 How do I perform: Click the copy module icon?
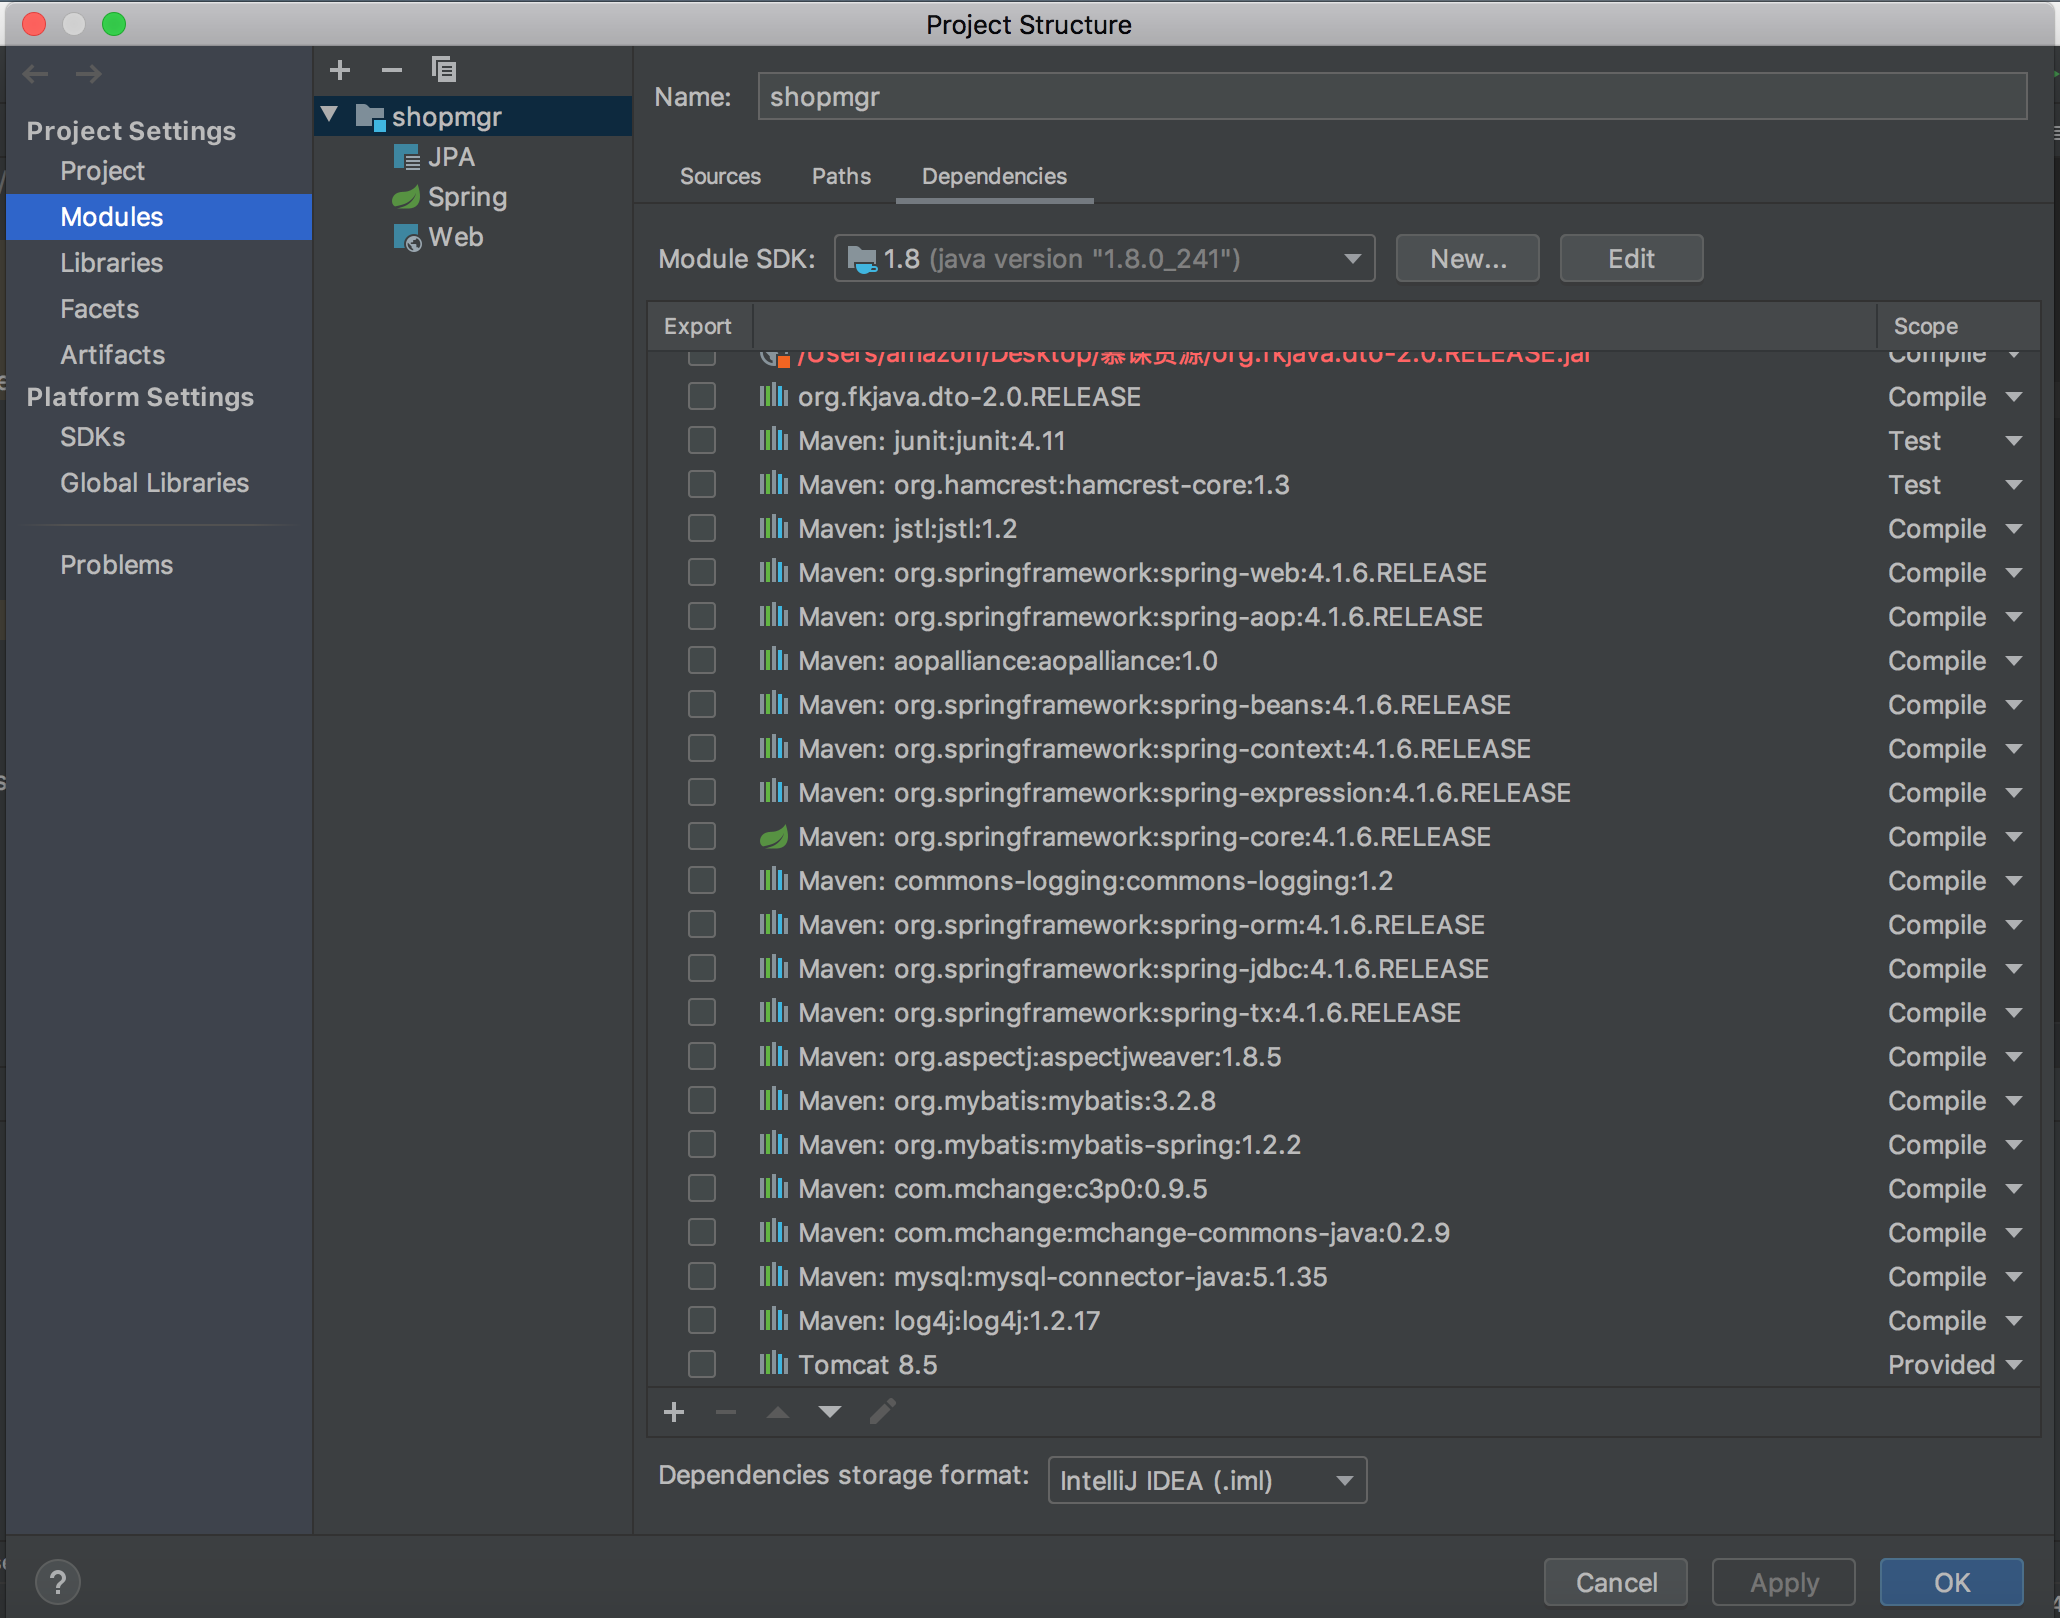444,70
